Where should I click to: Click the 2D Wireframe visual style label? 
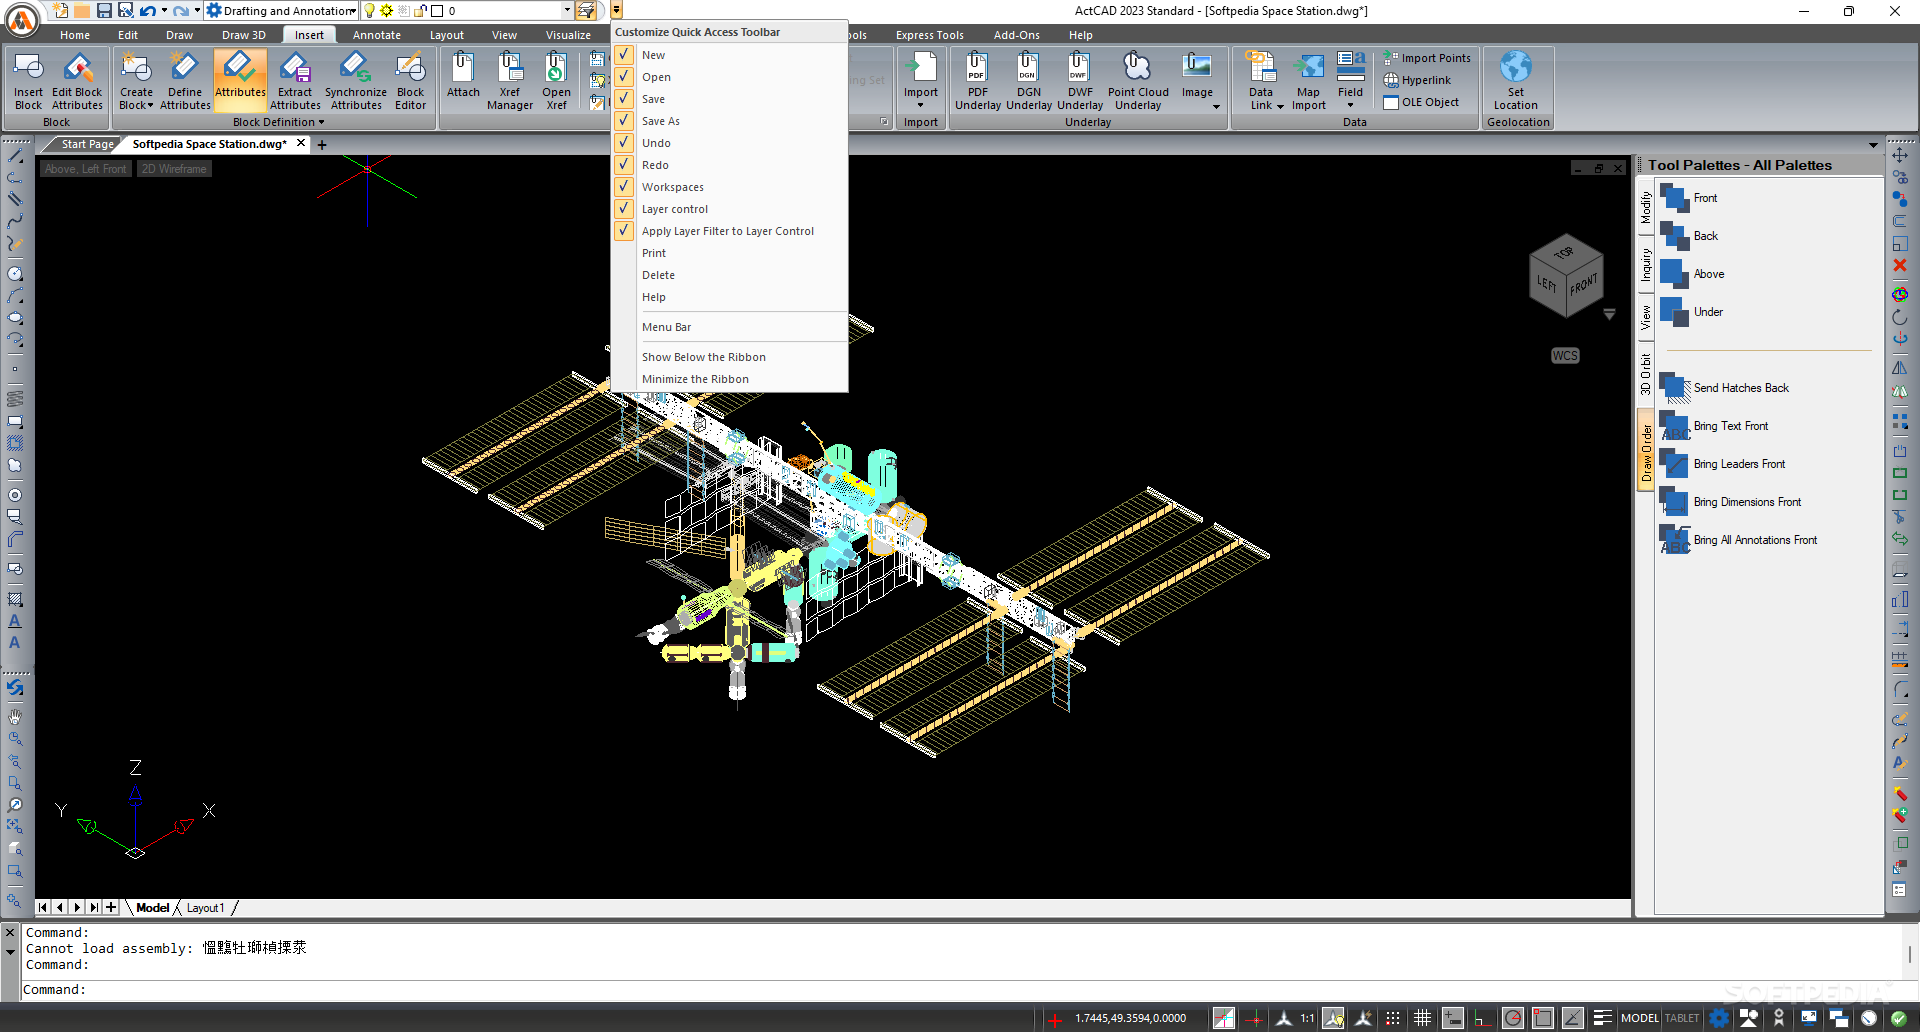coord(174,169)
